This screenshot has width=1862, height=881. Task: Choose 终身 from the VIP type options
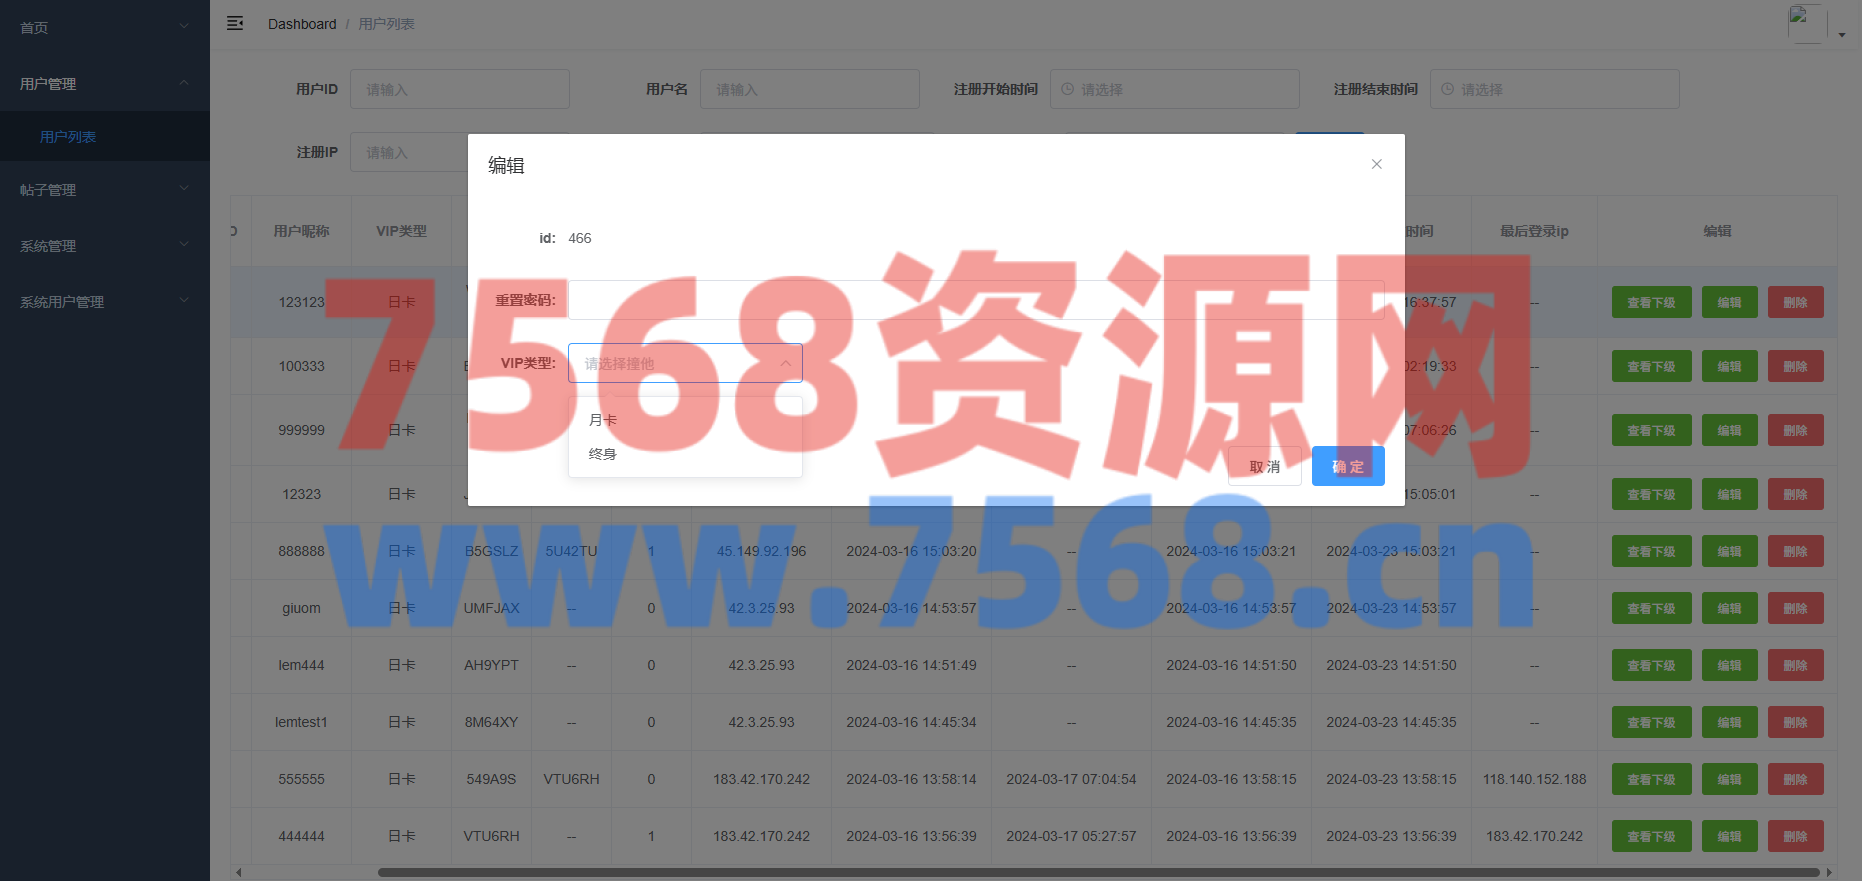[685, 454]
